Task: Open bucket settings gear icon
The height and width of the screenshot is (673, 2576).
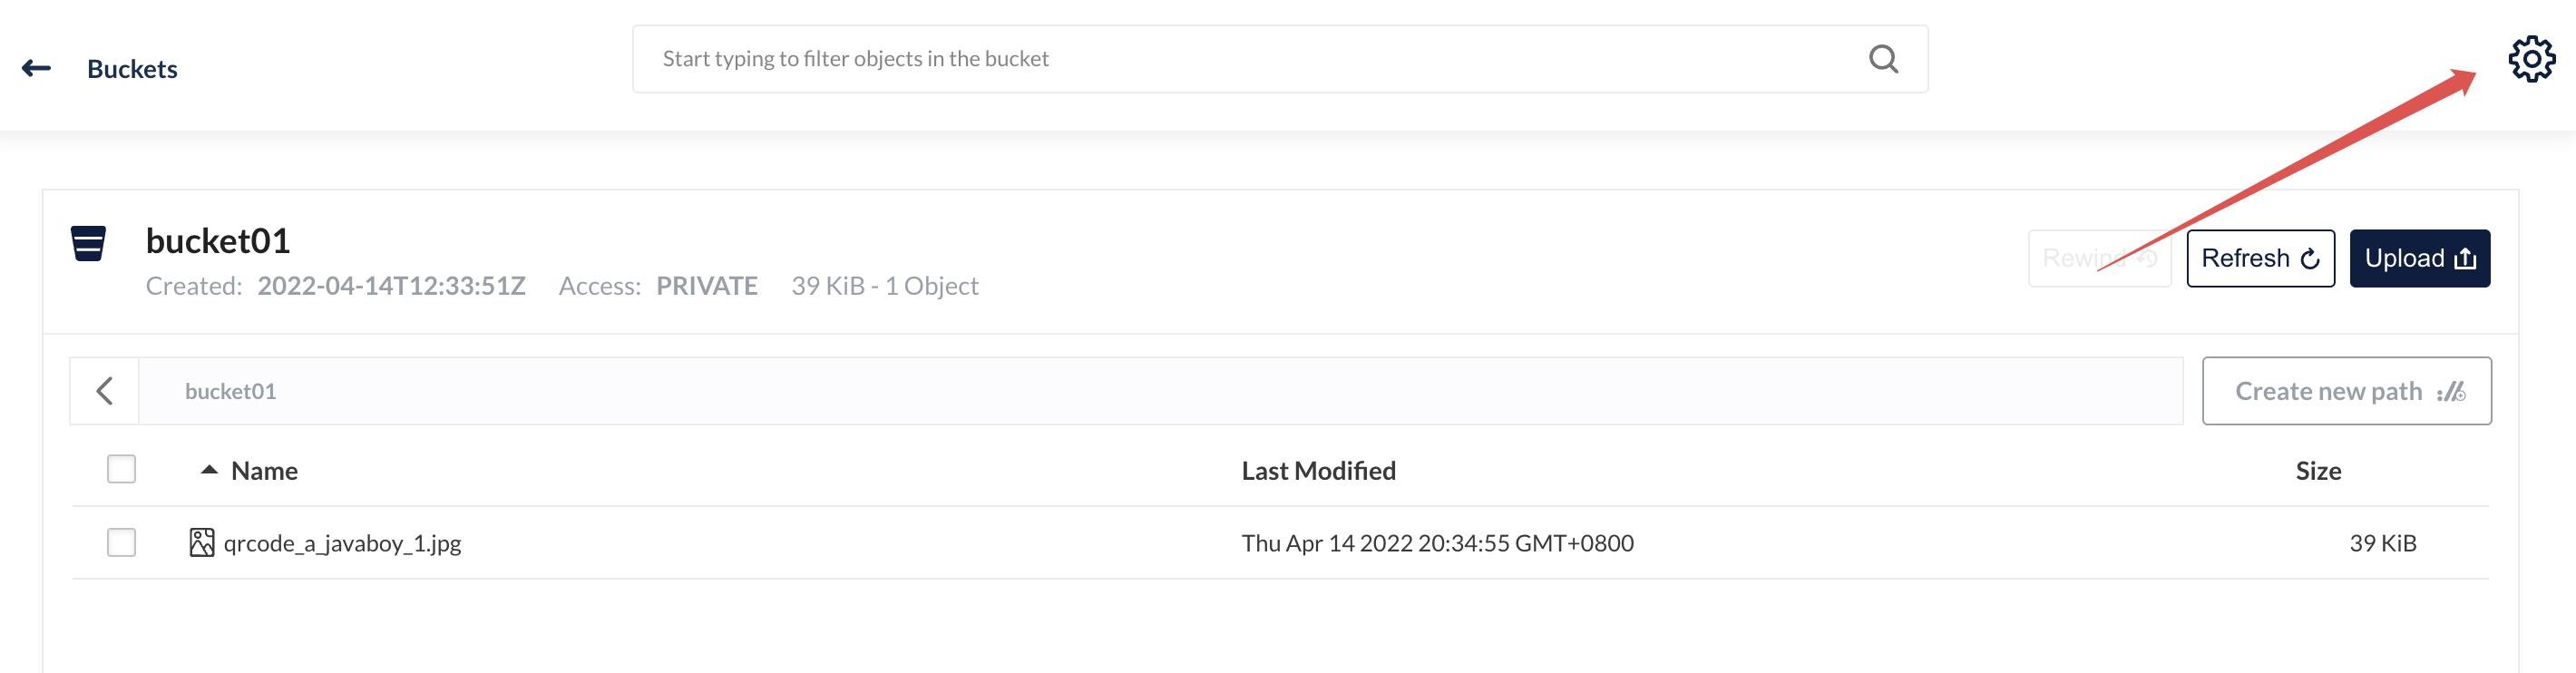Action: 2531,59
